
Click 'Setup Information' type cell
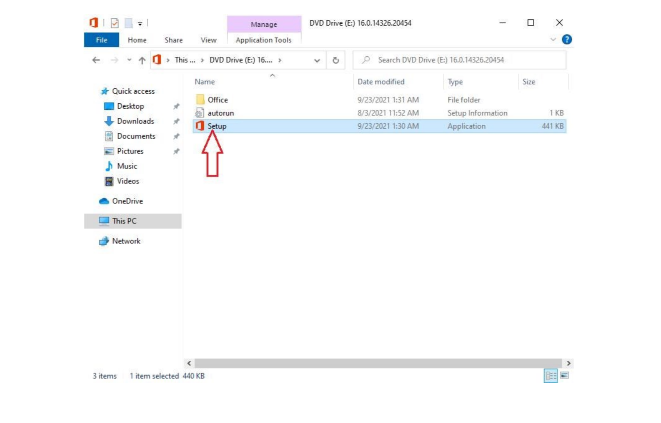click(x=477, y=113)
